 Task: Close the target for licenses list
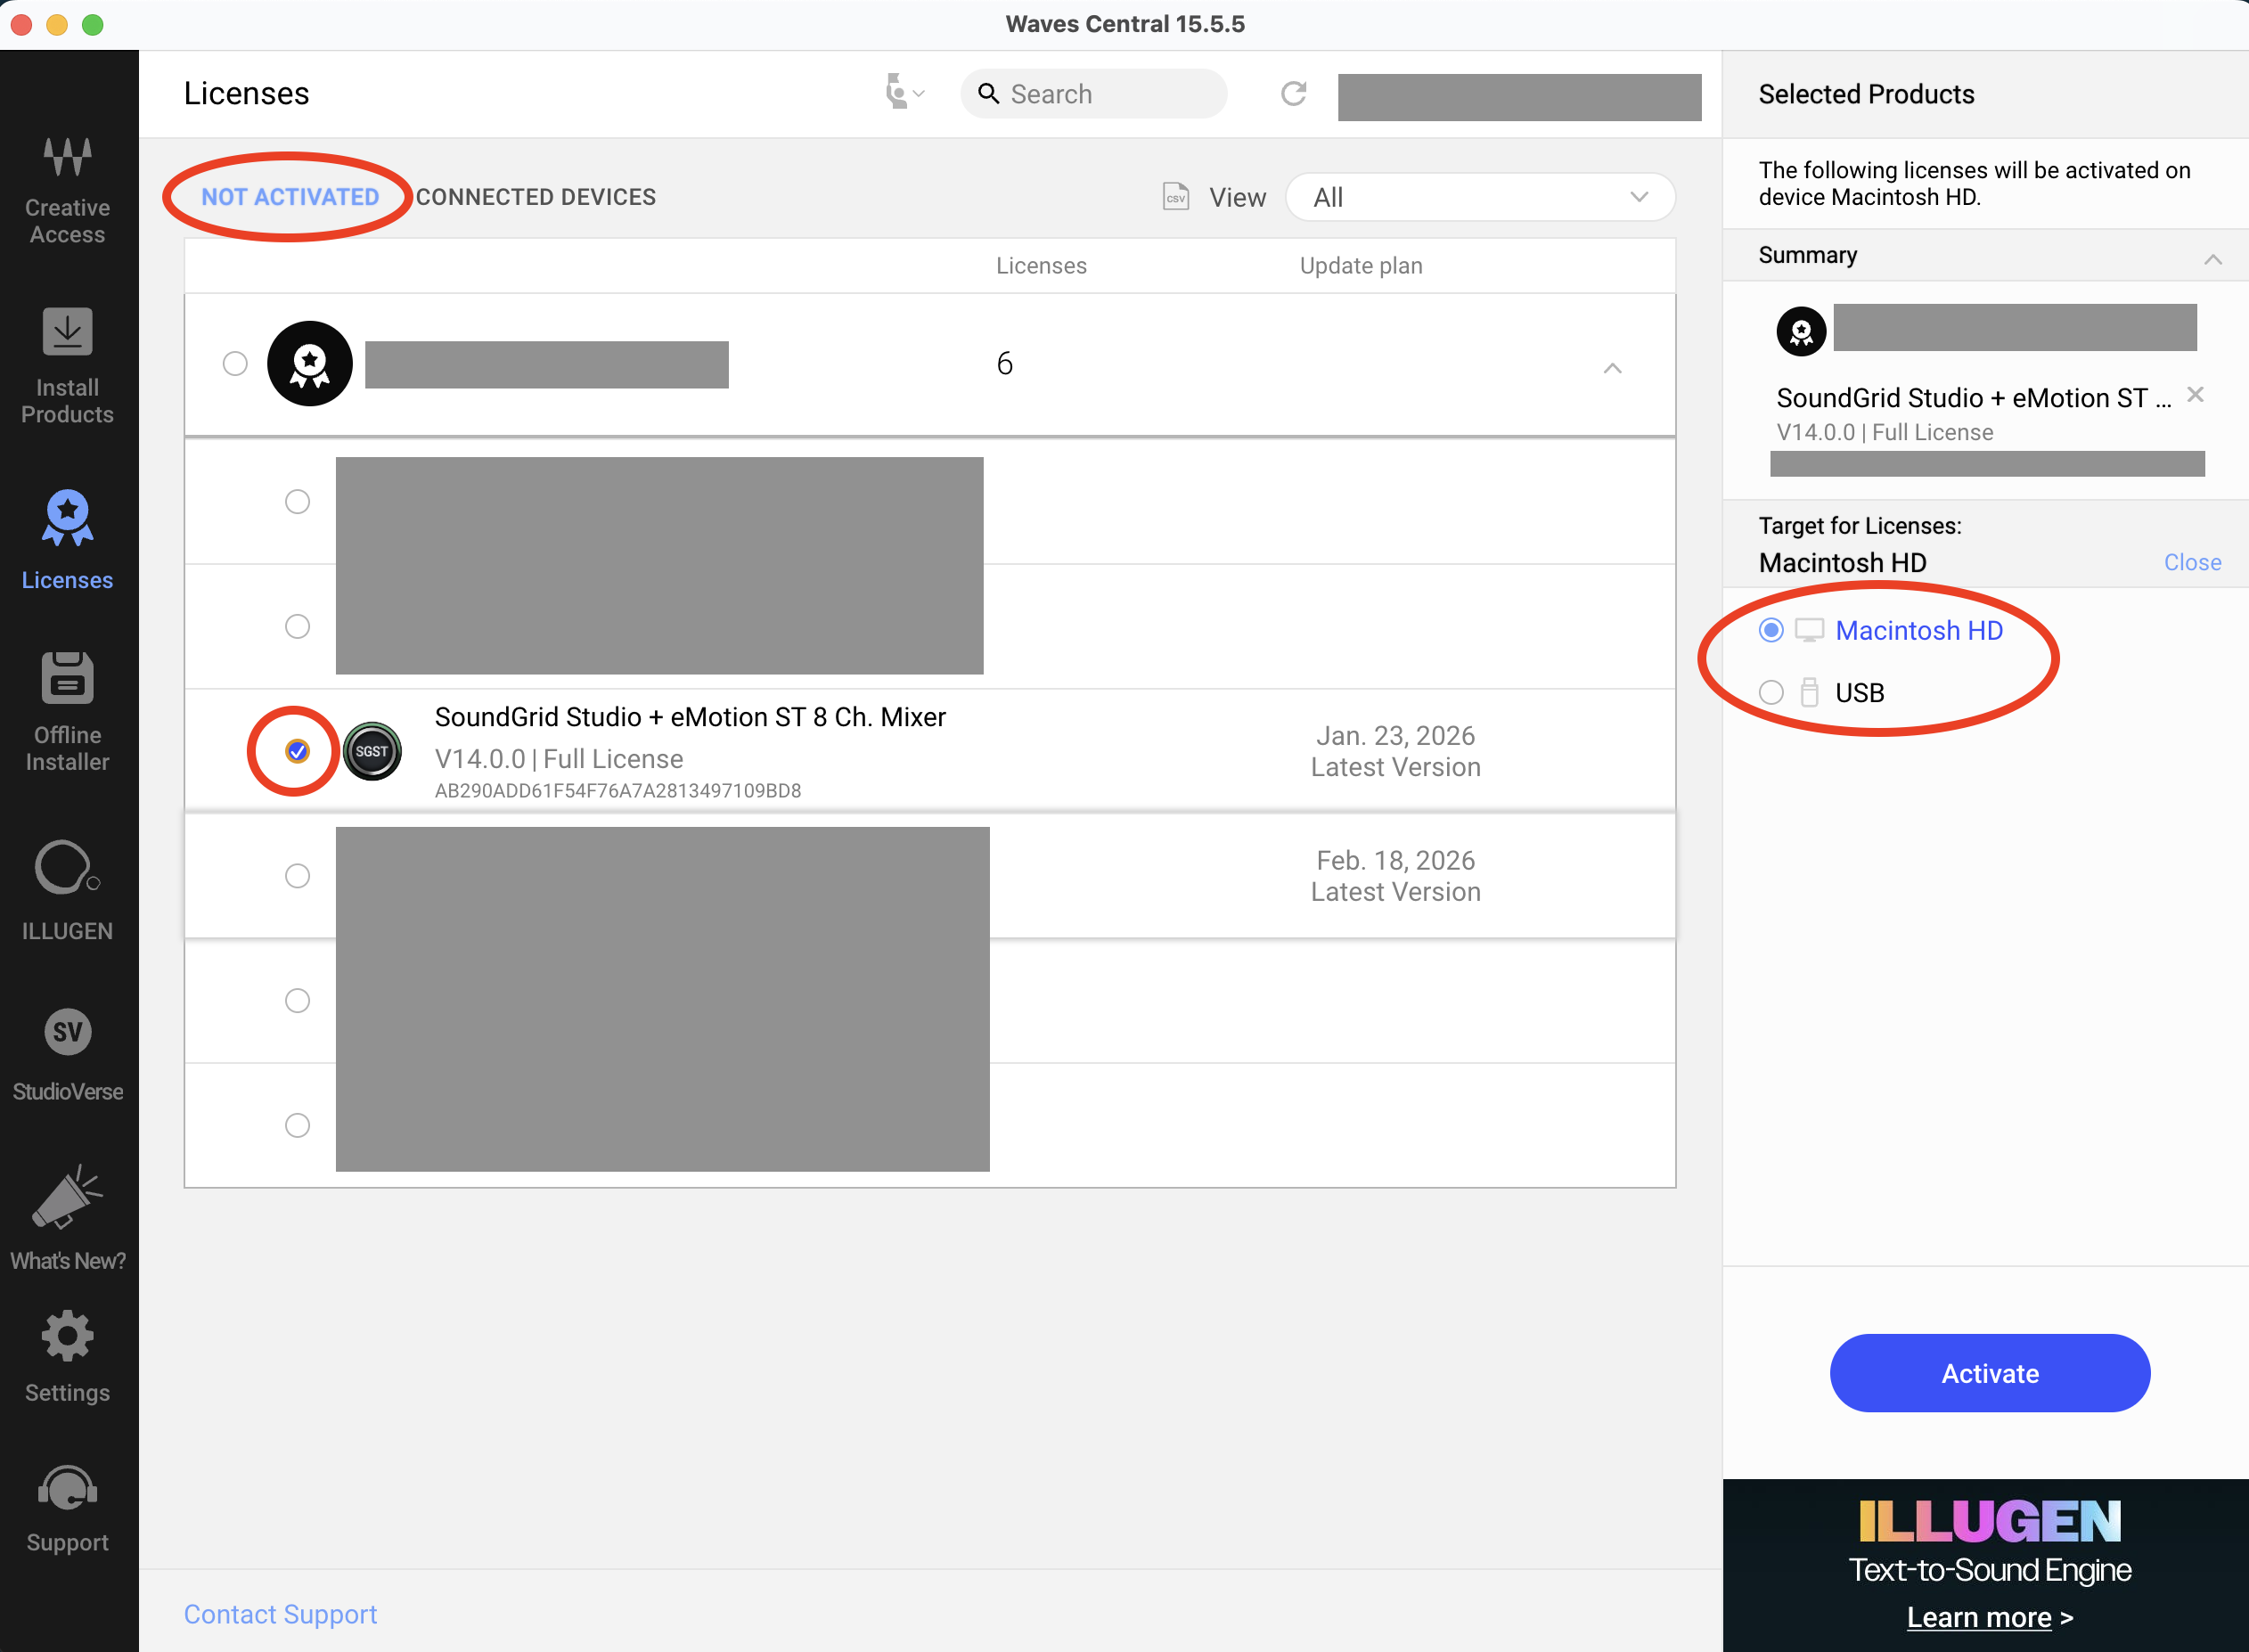point(2192,563)
